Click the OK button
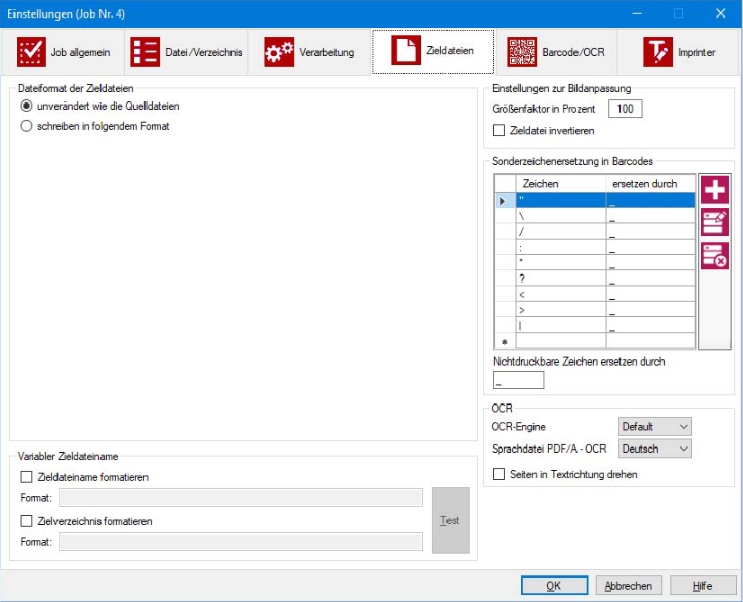Image resolution: width=743 pixels, height=602 pixels. (x=554, y=586)
